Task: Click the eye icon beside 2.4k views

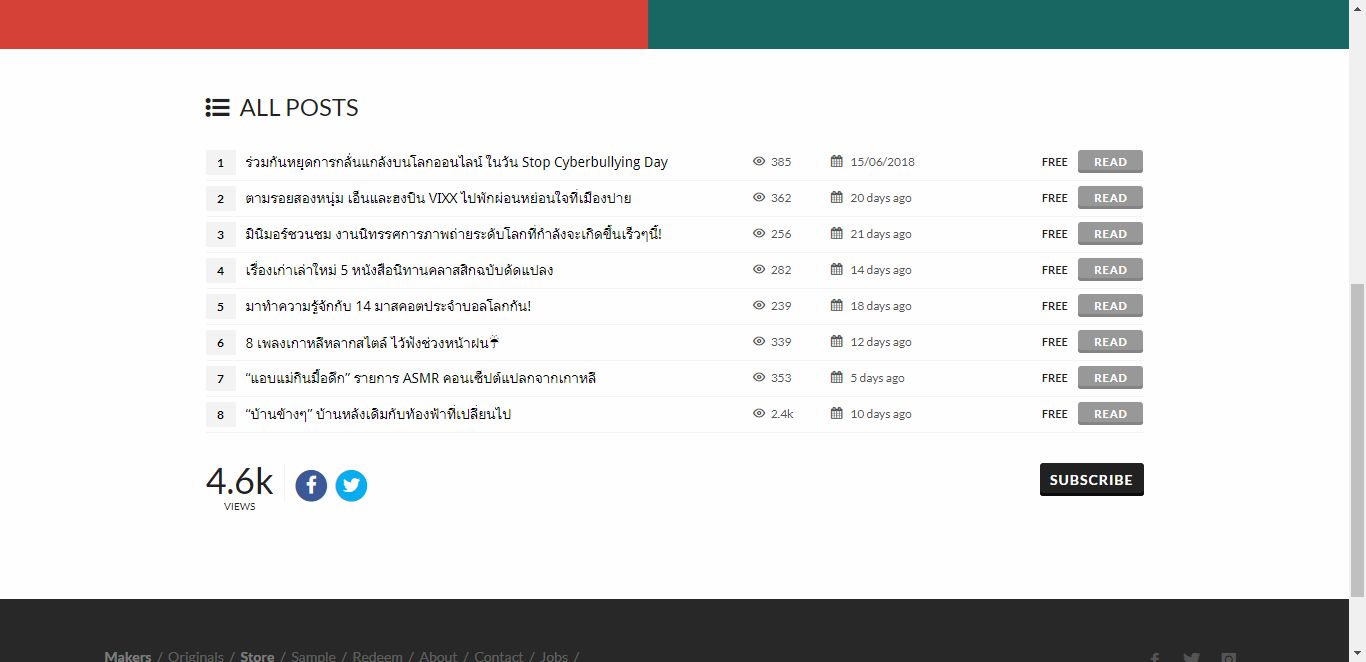Action: 759,414
